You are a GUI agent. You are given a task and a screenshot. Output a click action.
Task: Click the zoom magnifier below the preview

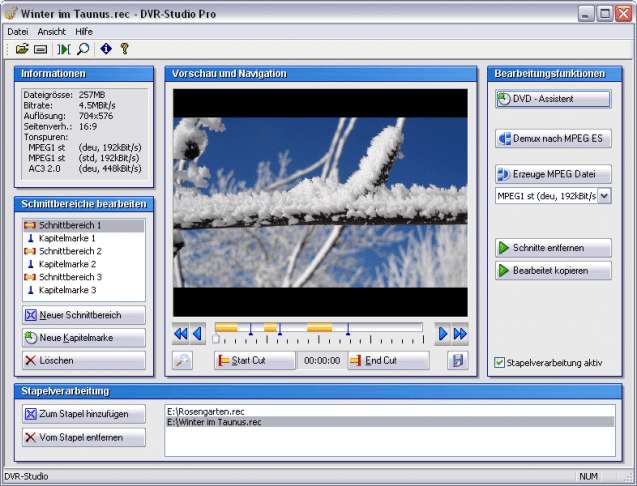pos(182,360)
